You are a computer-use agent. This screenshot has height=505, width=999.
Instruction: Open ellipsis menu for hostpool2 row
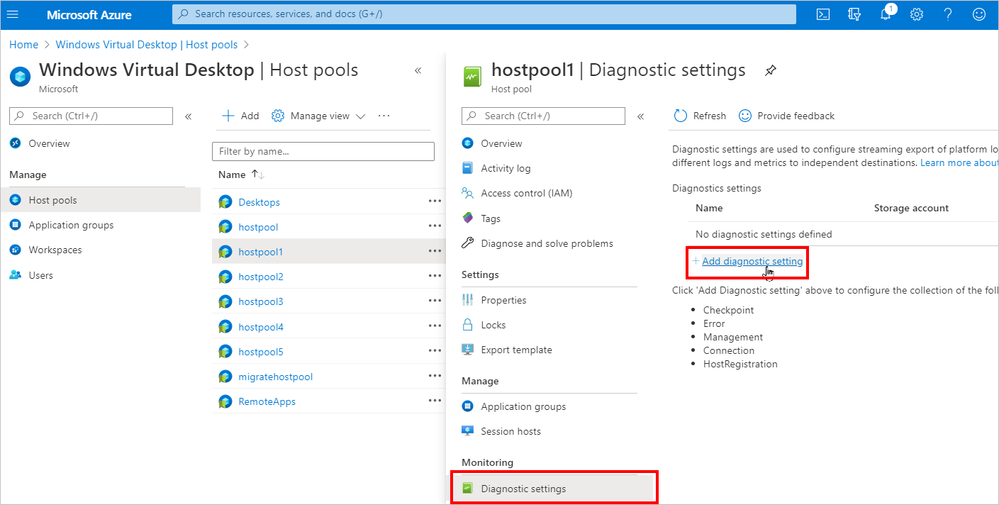(x=435, y=276)
